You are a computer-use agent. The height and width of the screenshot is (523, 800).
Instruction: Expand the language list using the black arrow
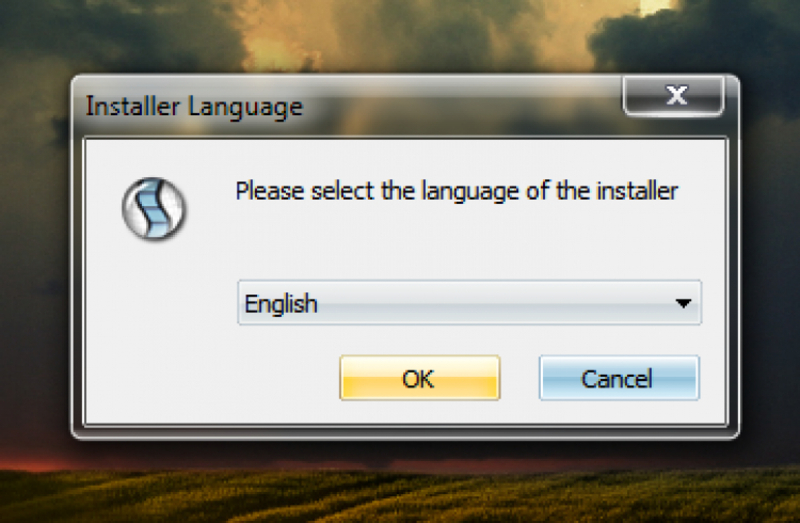tap(683, 303)
